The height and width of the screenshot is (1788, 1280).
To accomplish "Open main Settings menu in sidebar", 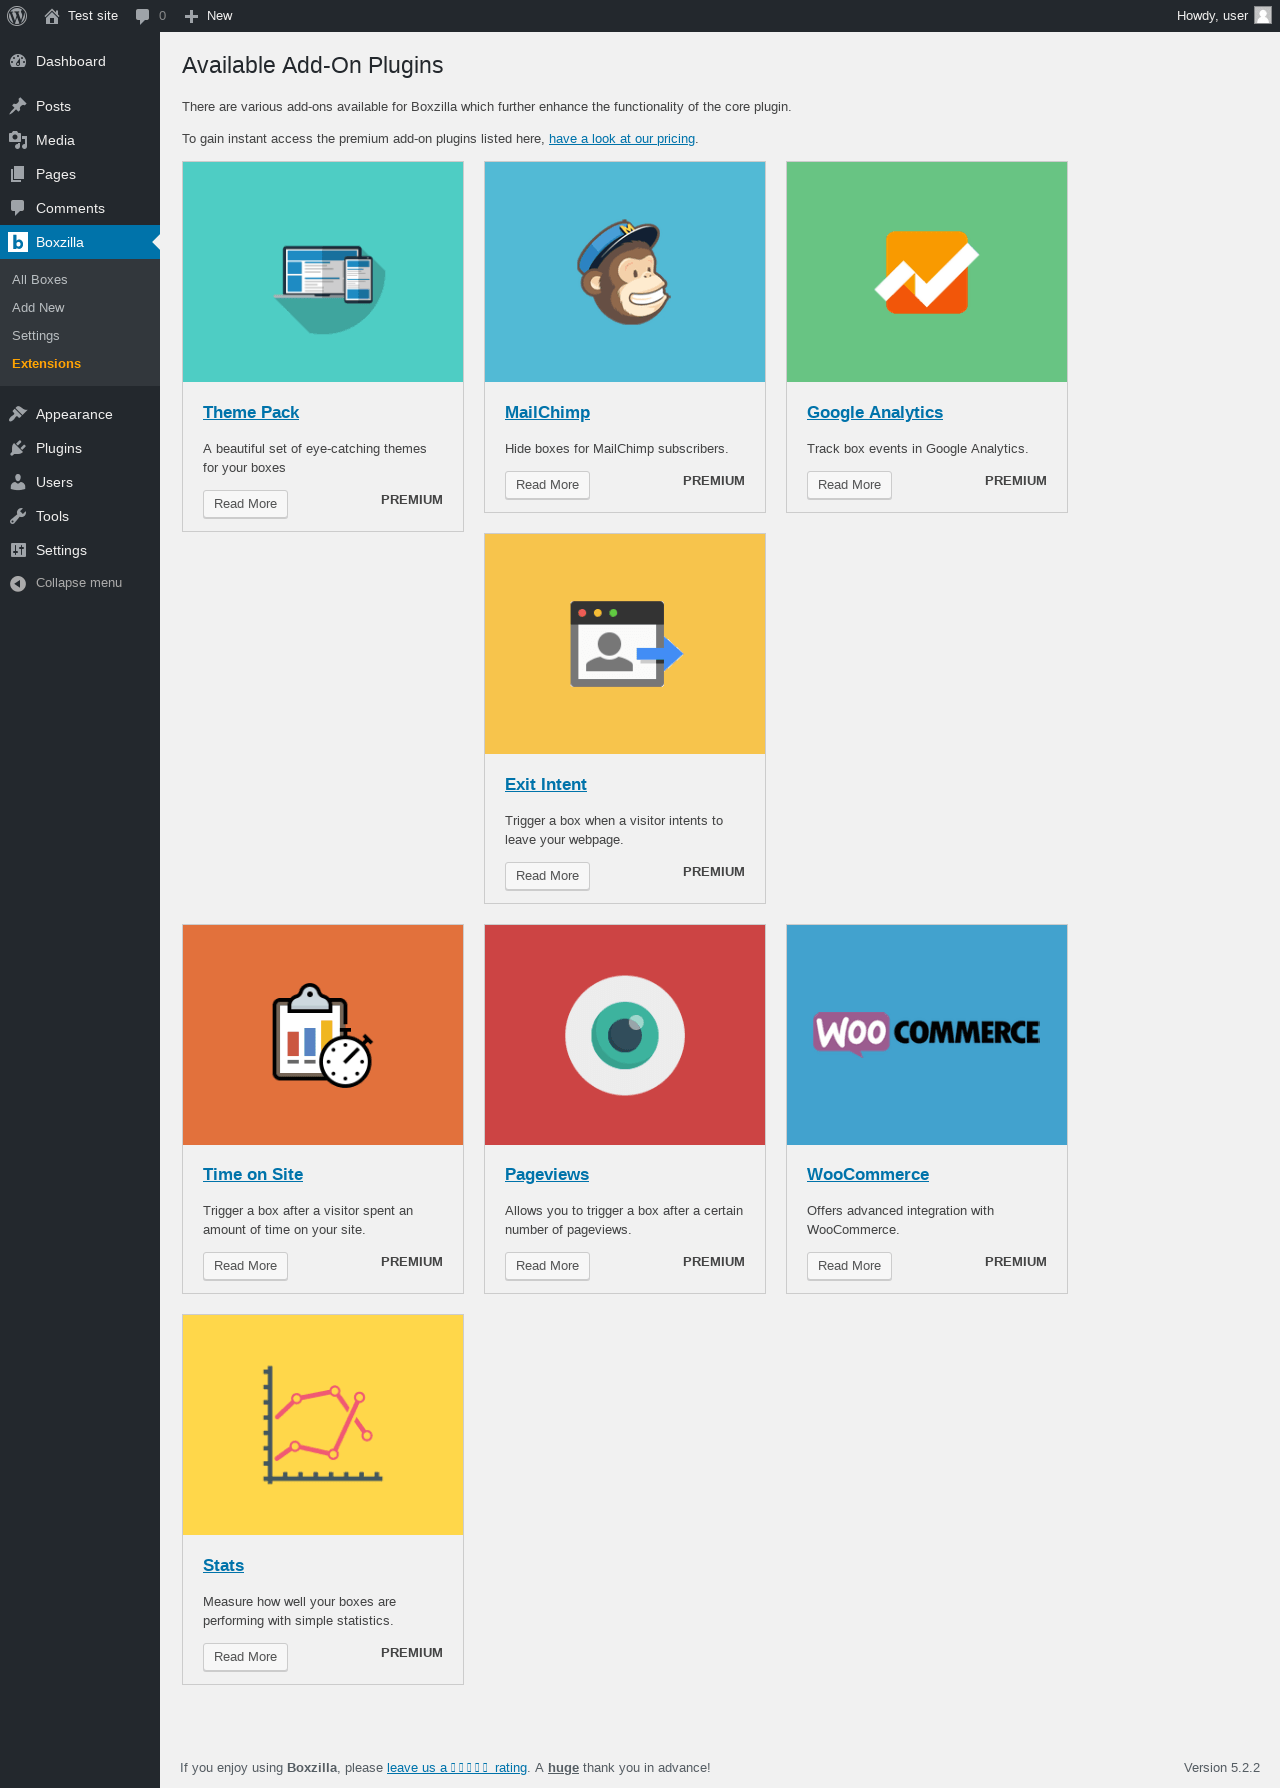I will 80,550.
